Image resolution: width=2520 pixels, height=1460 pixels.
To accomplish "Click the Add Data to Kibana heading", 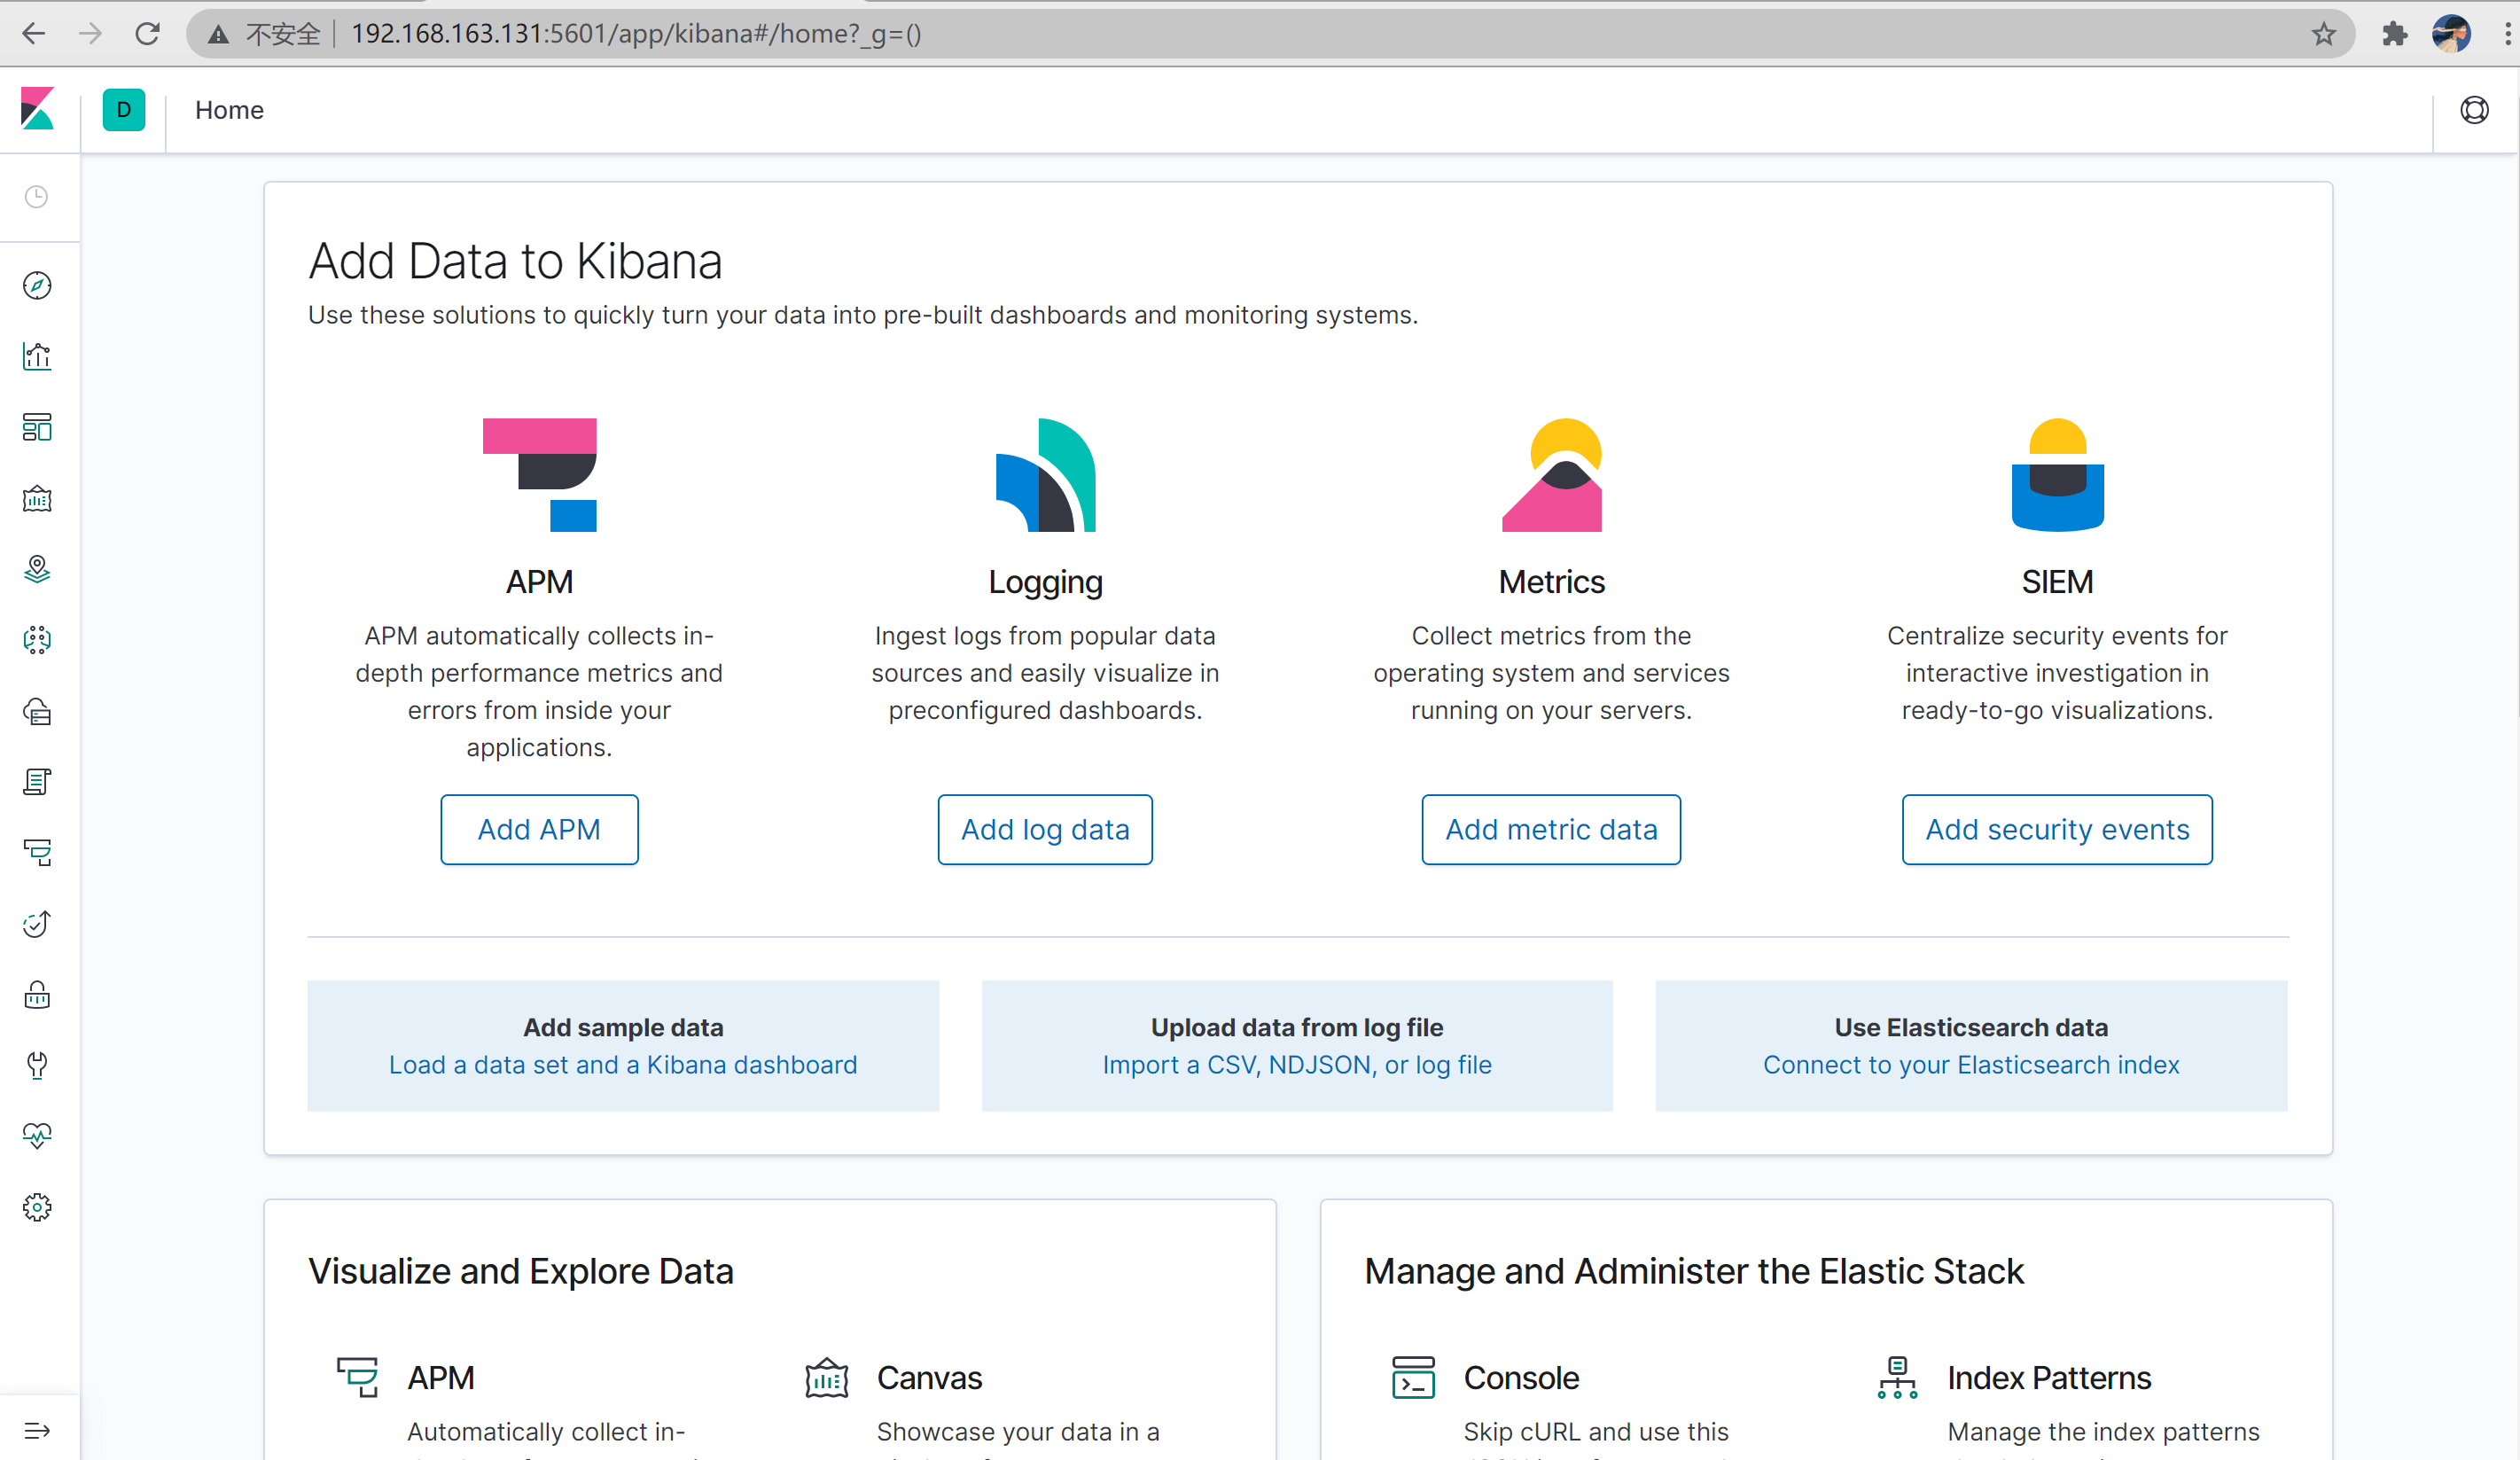I will tap(515, 261).
